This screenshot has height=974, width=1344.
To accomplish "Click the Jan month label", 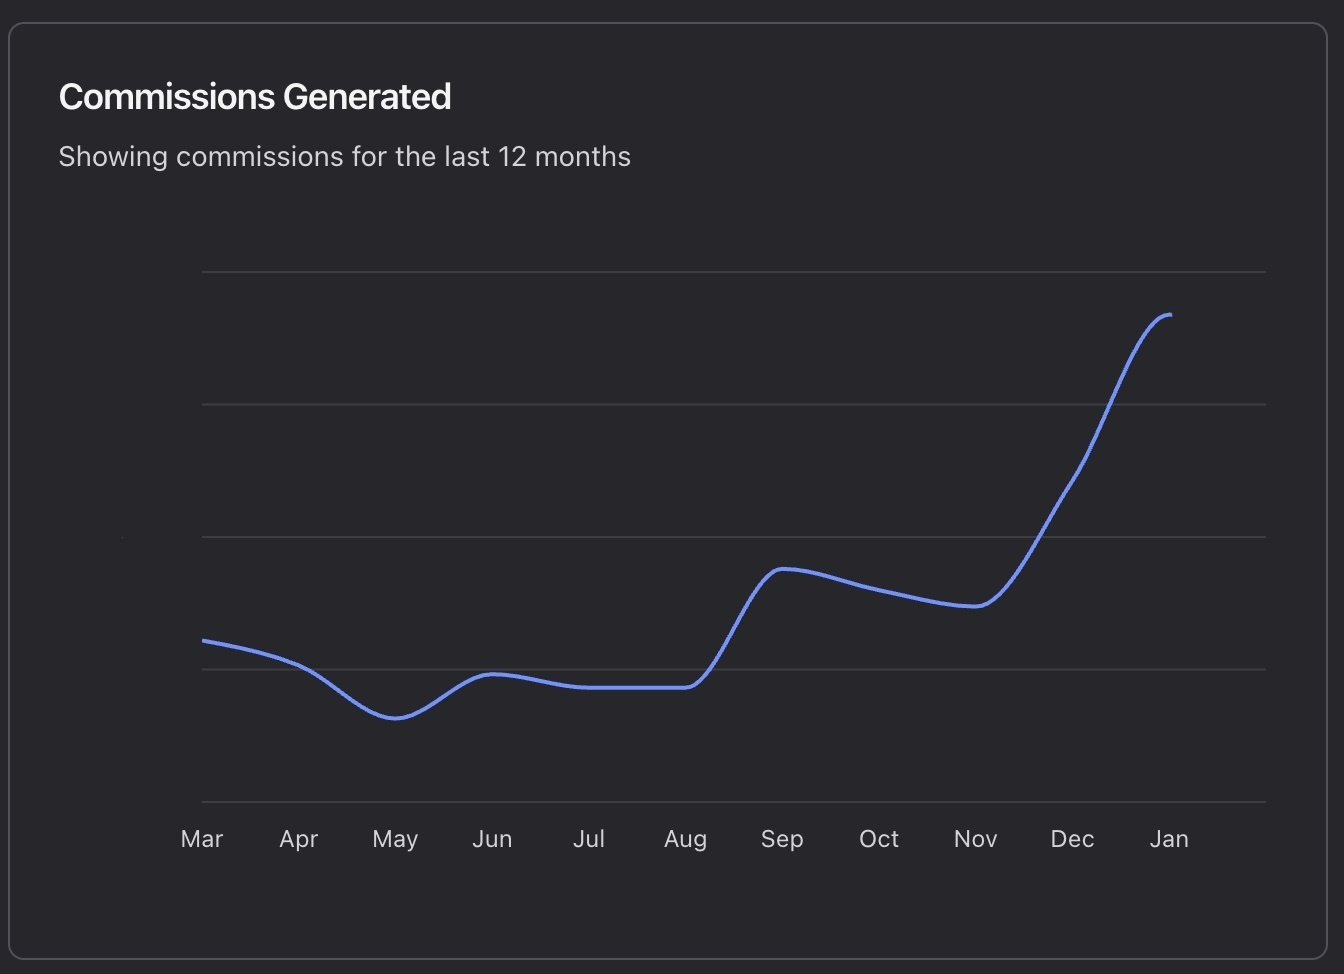I will pyautogui.click(x=1169, y=839).
